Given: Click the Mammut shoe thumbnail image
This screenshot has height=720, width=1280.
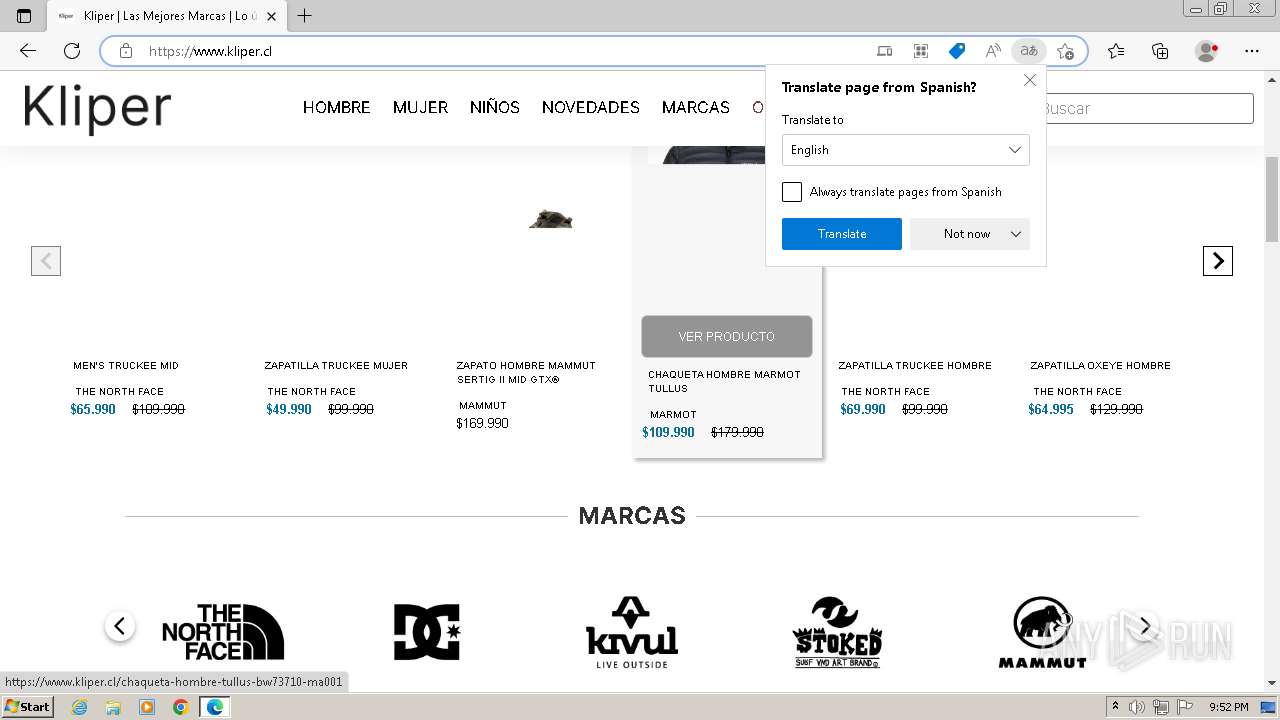Looking at the screenshot, I should 550,219.
